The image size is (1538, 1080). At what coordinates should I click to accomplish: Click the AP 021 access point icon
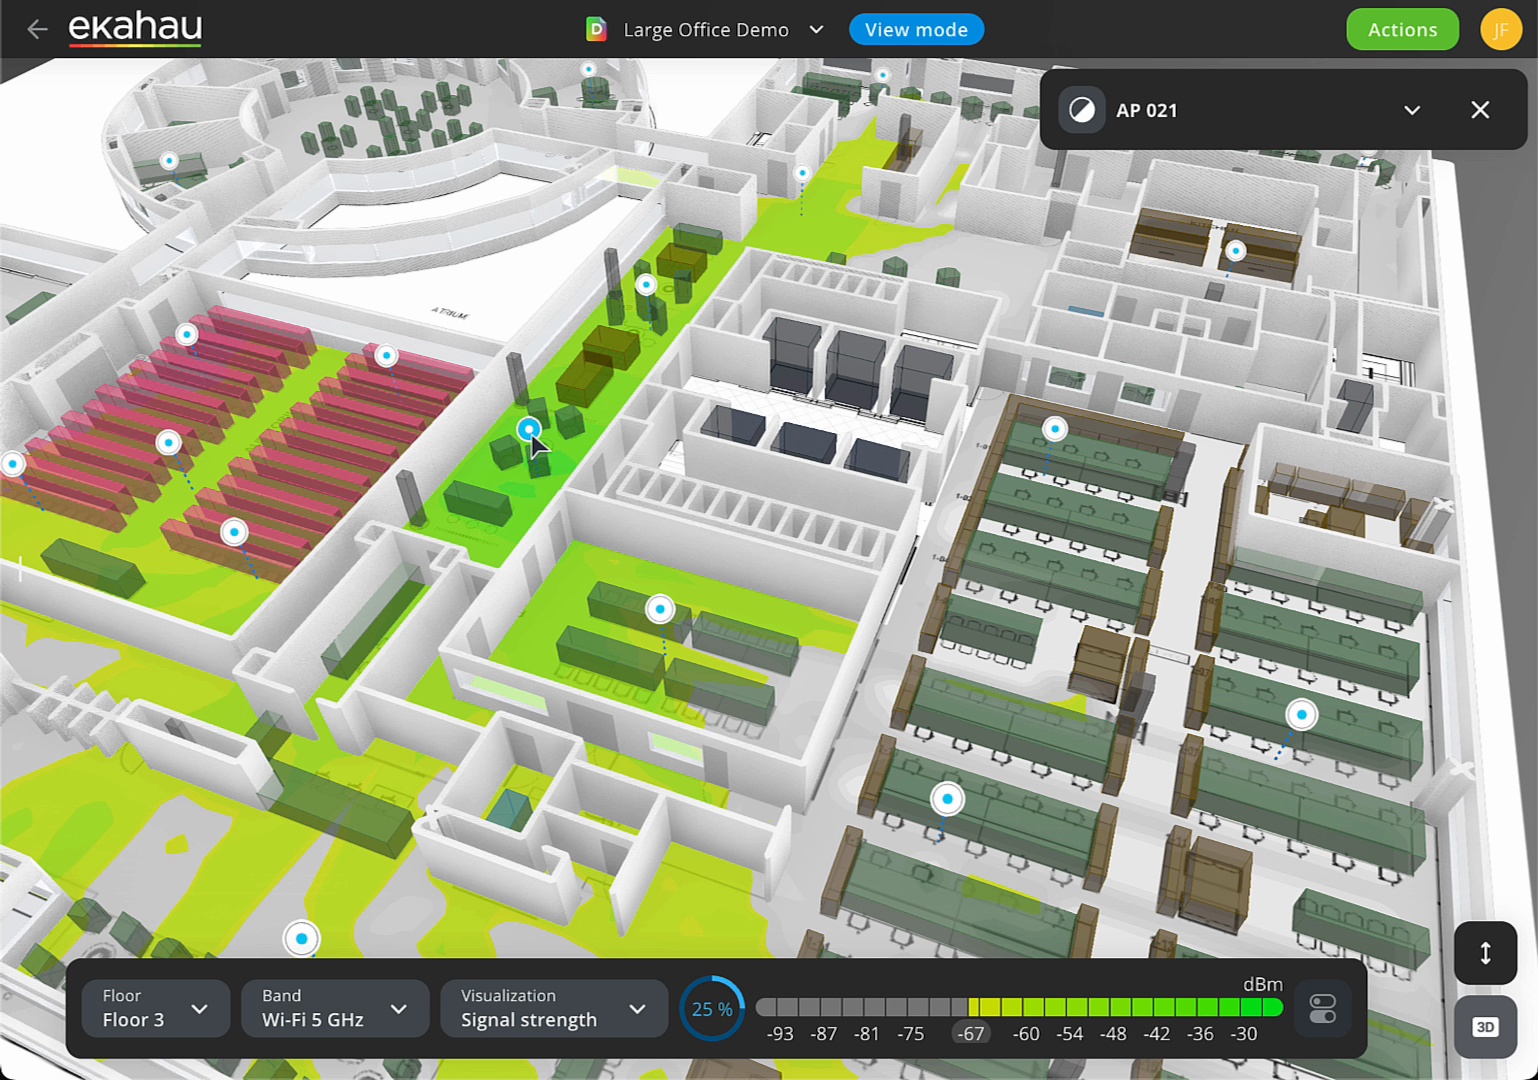(x=1082, y=110)
